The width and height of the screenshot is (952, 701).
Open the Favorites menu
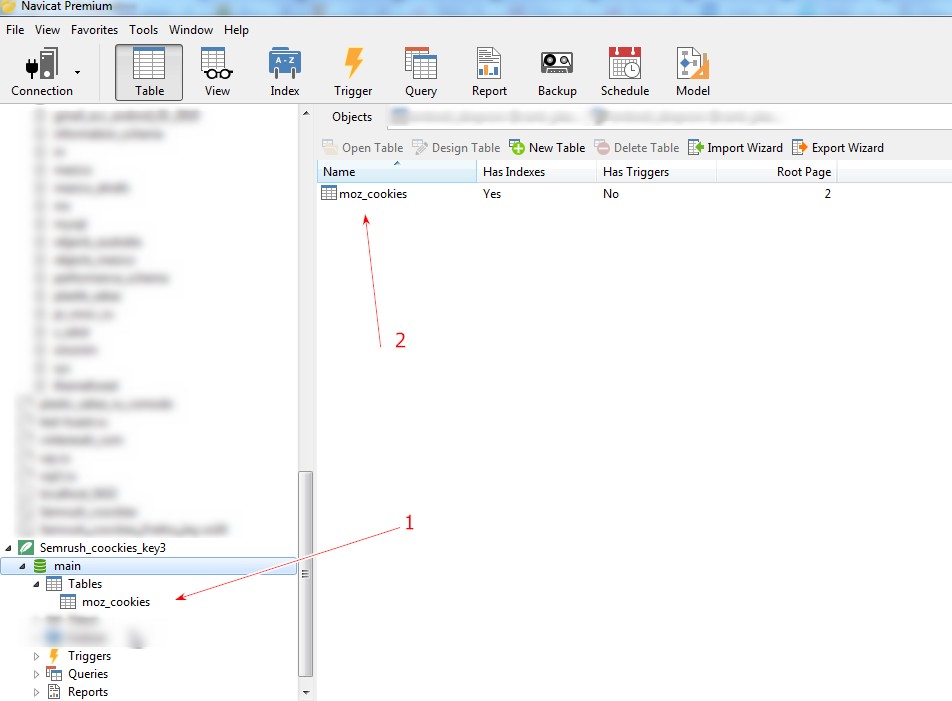pos(94,30)
